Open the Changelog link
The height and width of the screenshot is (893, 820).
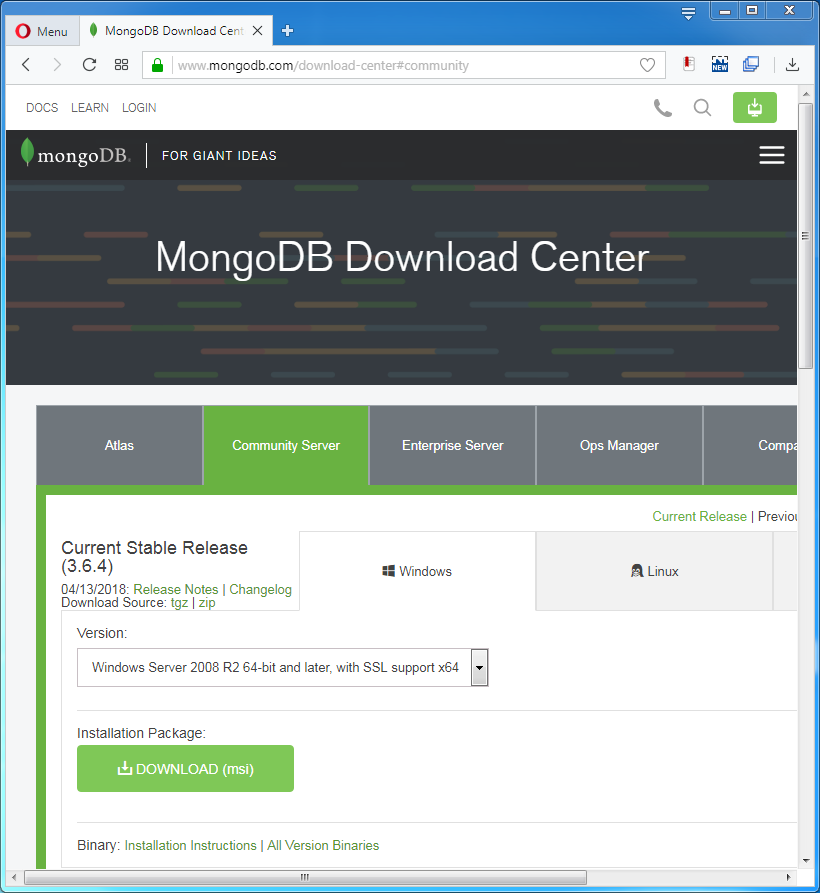click(260, 589)
